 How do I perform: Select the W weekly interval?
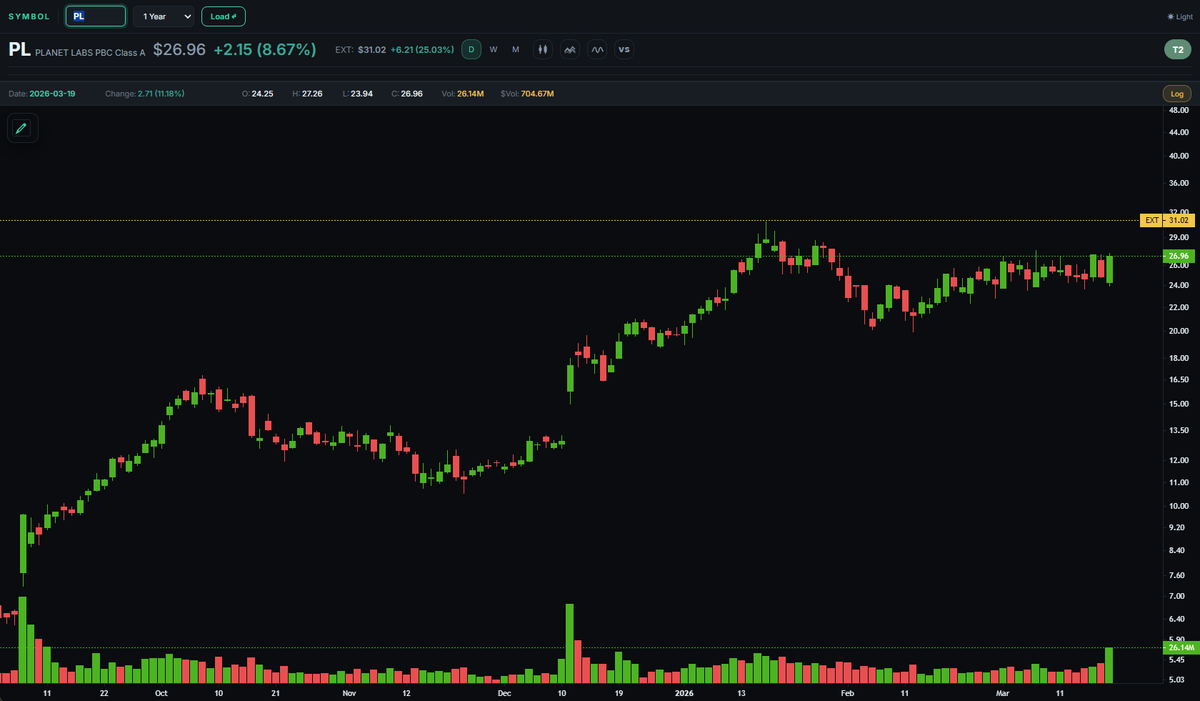pos(493,49)
